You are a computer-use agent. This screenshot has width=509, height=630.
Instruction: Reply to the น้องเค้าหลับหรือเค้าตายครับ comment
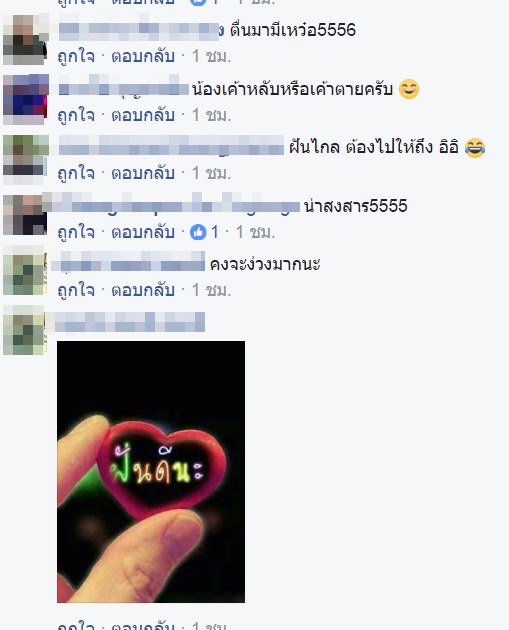pyautogui.click(x=143, y=116)
